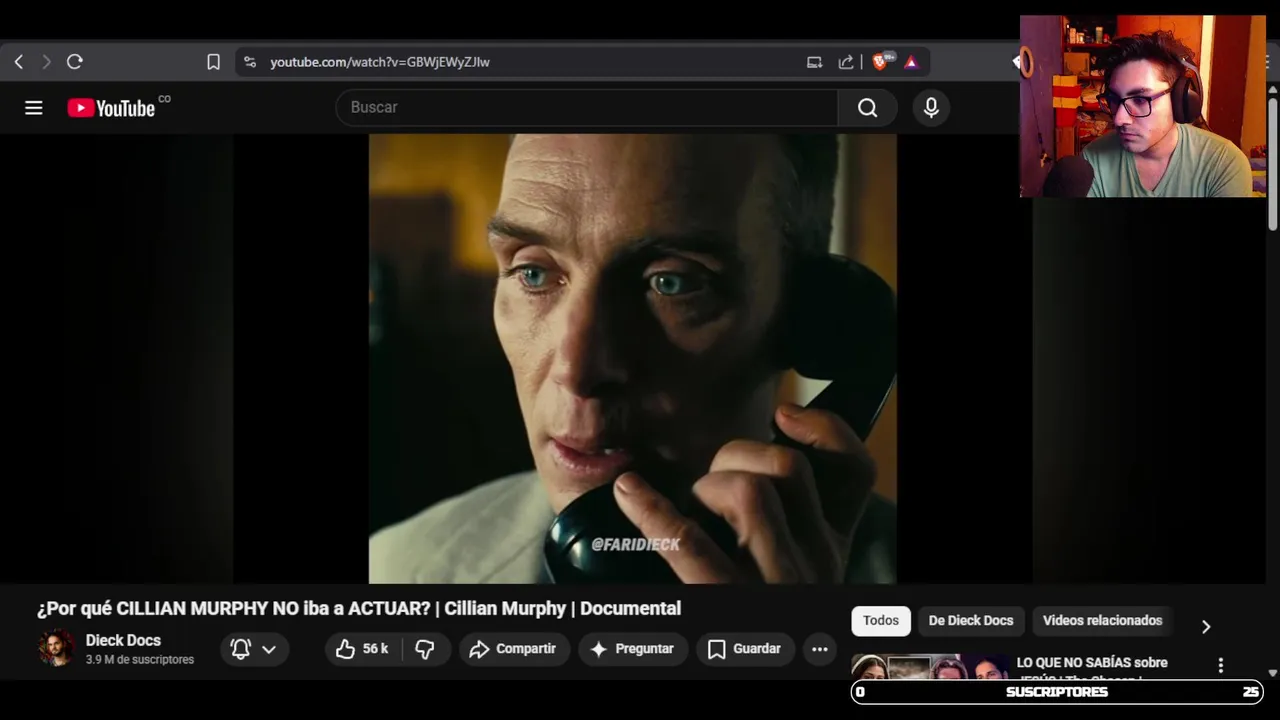Open the Brave Shields lion icon
1280x720 pixels.
coord(881,62)
